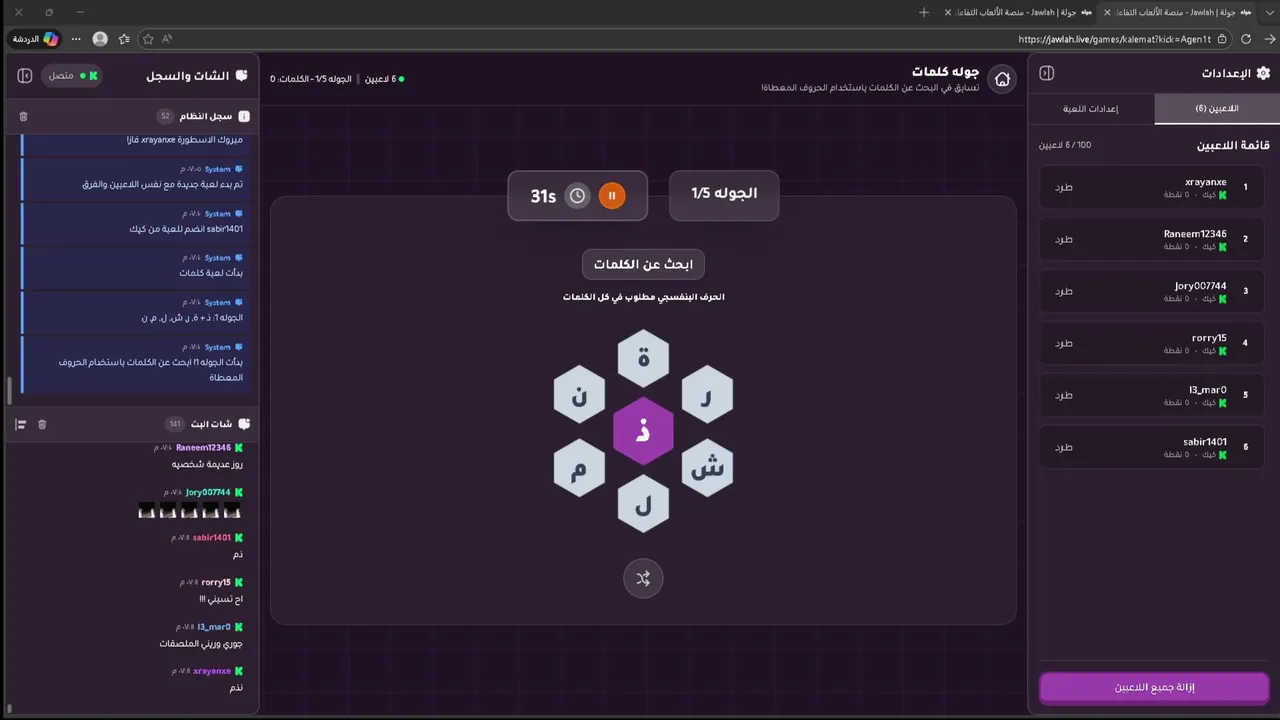Click the sticker images in Jory007744's chat message
The width and height of the screenshot is (1280, 720).
click(x=189, y=510)
